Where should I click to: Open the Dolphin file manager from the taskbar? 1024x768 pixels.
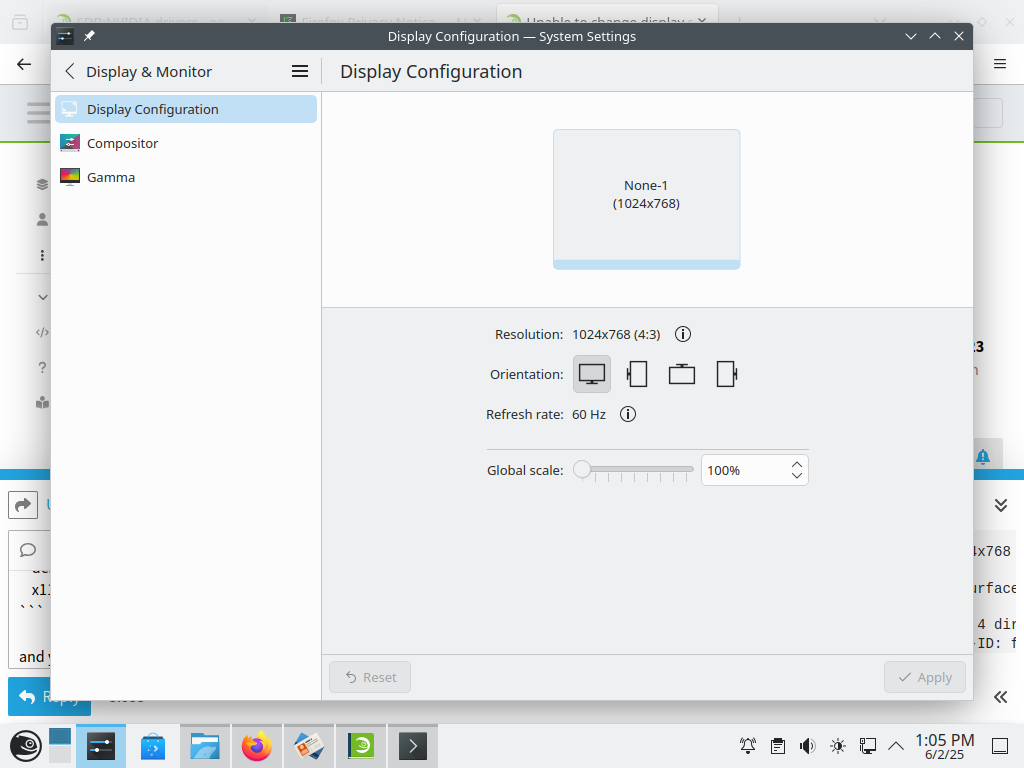pyautogui.click(x=204, y=745)
